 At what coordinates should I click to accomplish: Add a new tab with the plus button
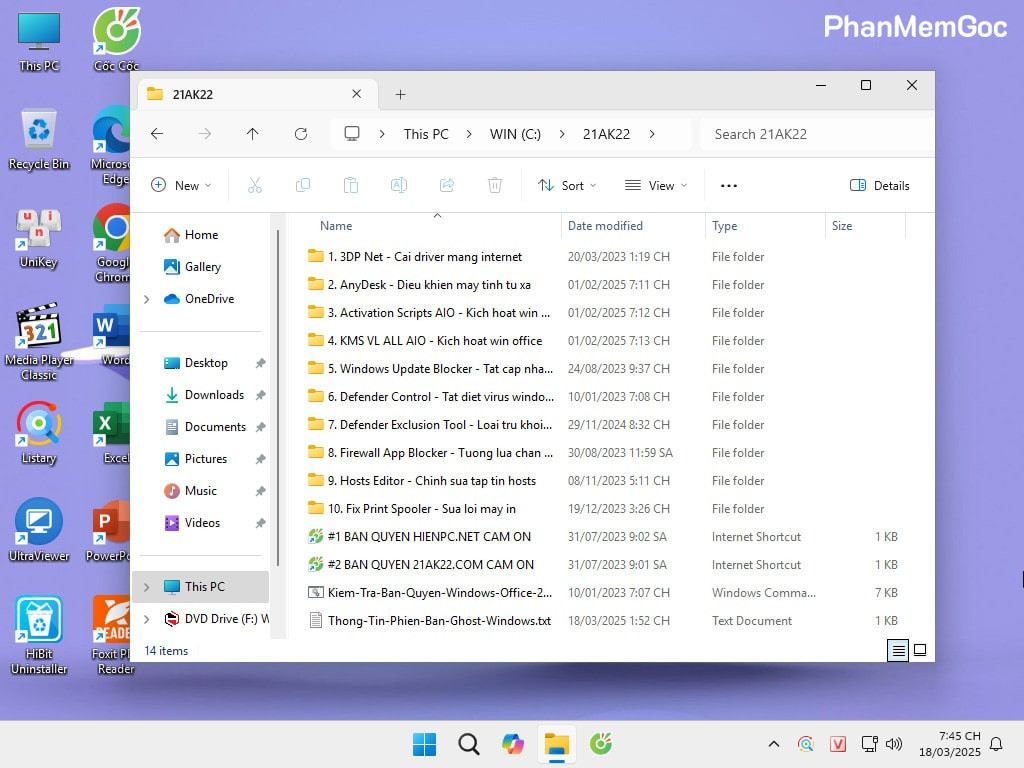(x=400, y=95)
